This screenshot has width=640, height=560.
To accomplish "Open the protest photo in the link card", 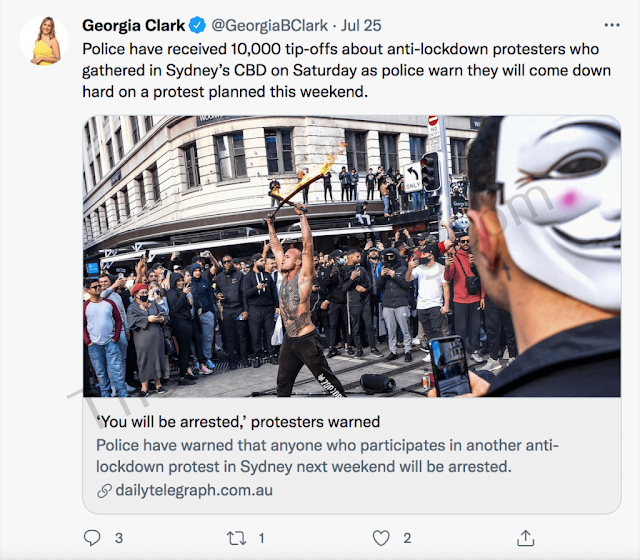I will (300, 255).
